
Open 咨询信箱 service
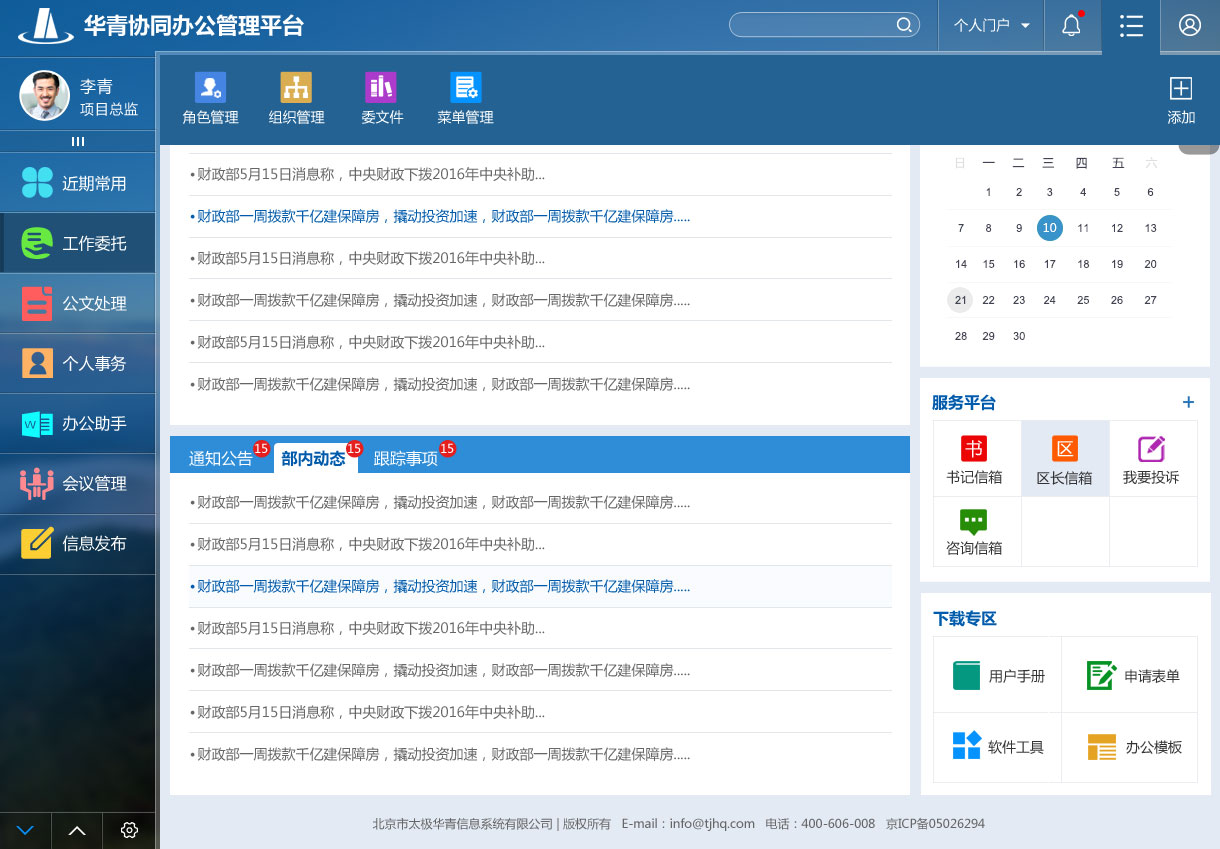click(976, 531)
